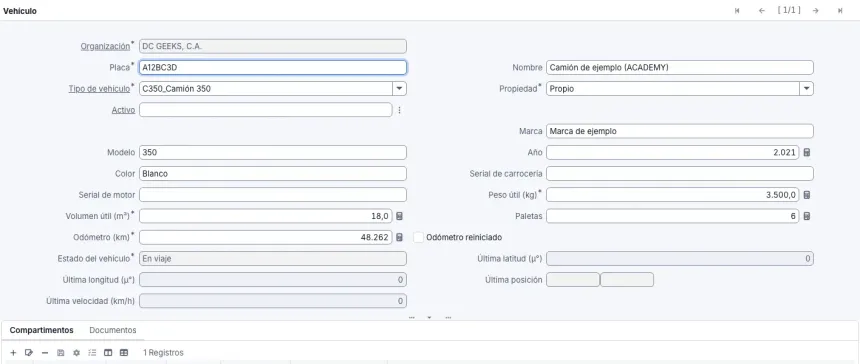Go to the next record arrow
The image size is (860, 364).
click(x=816, y=10)
